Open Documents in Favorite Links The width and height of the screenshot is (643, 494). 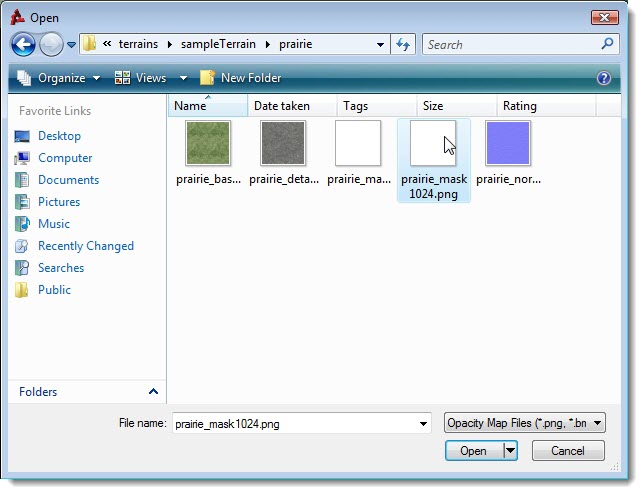point(68,180)
